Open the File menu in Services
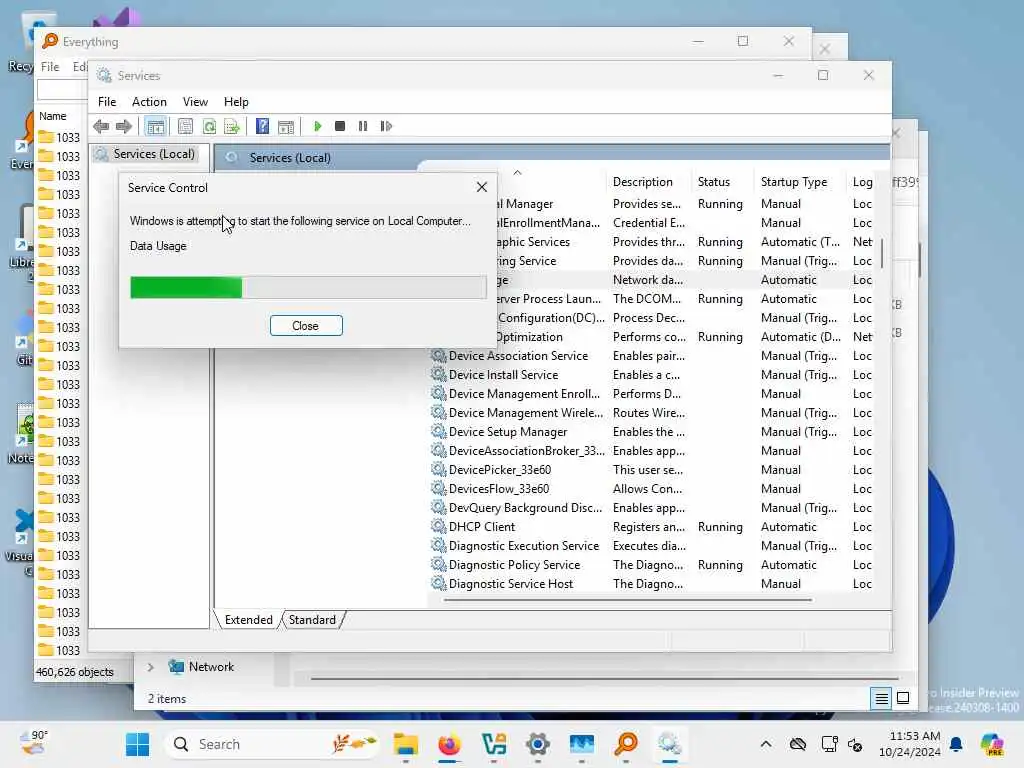The height and width of the screenshot is (768, 1024). coord(107,102)
